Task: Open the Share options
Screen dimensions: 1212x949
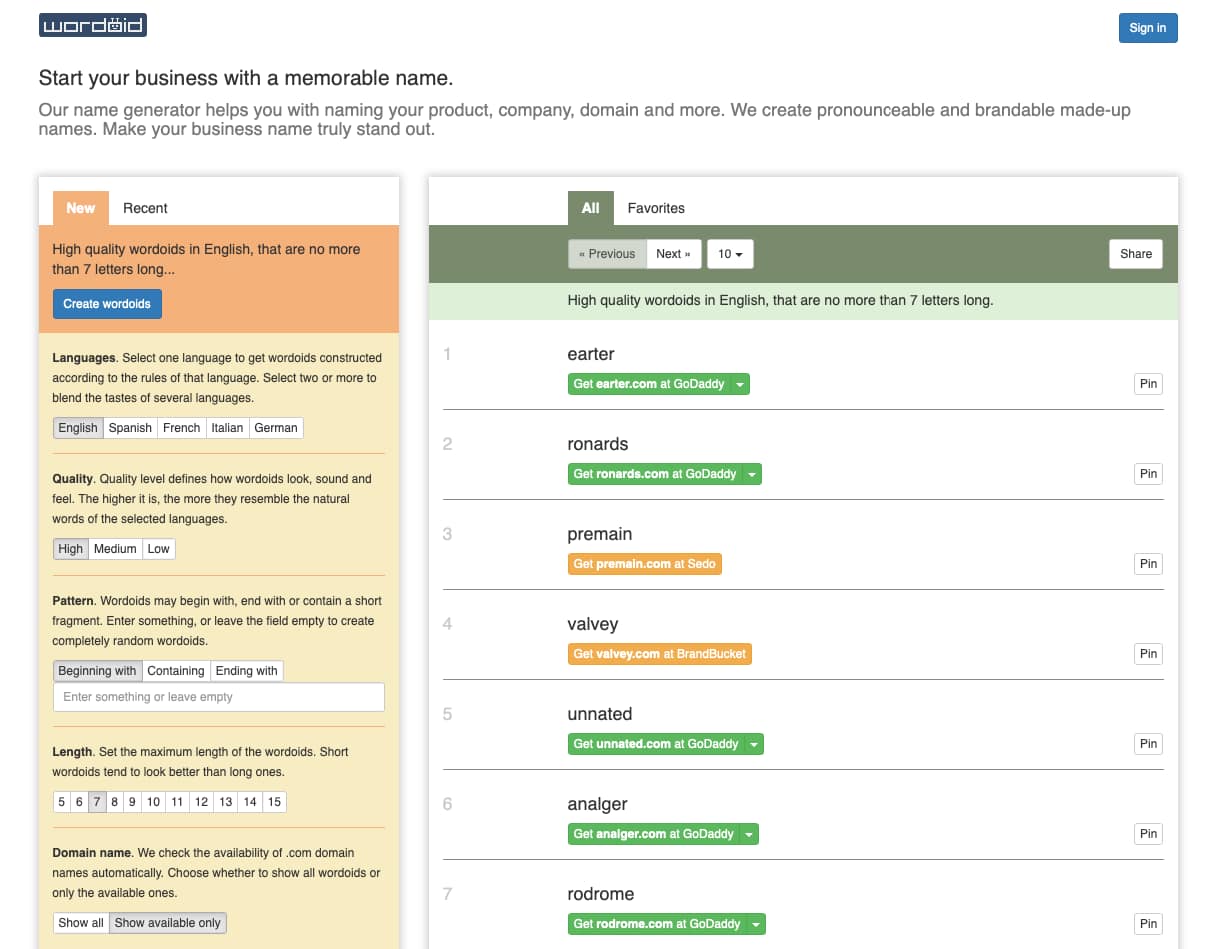Action: 1135,254
